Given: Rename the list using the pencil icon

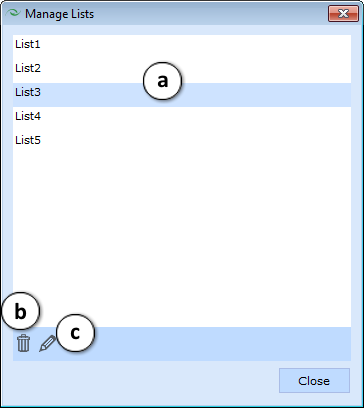Looking at the screenshot, I should click(48, 343).
